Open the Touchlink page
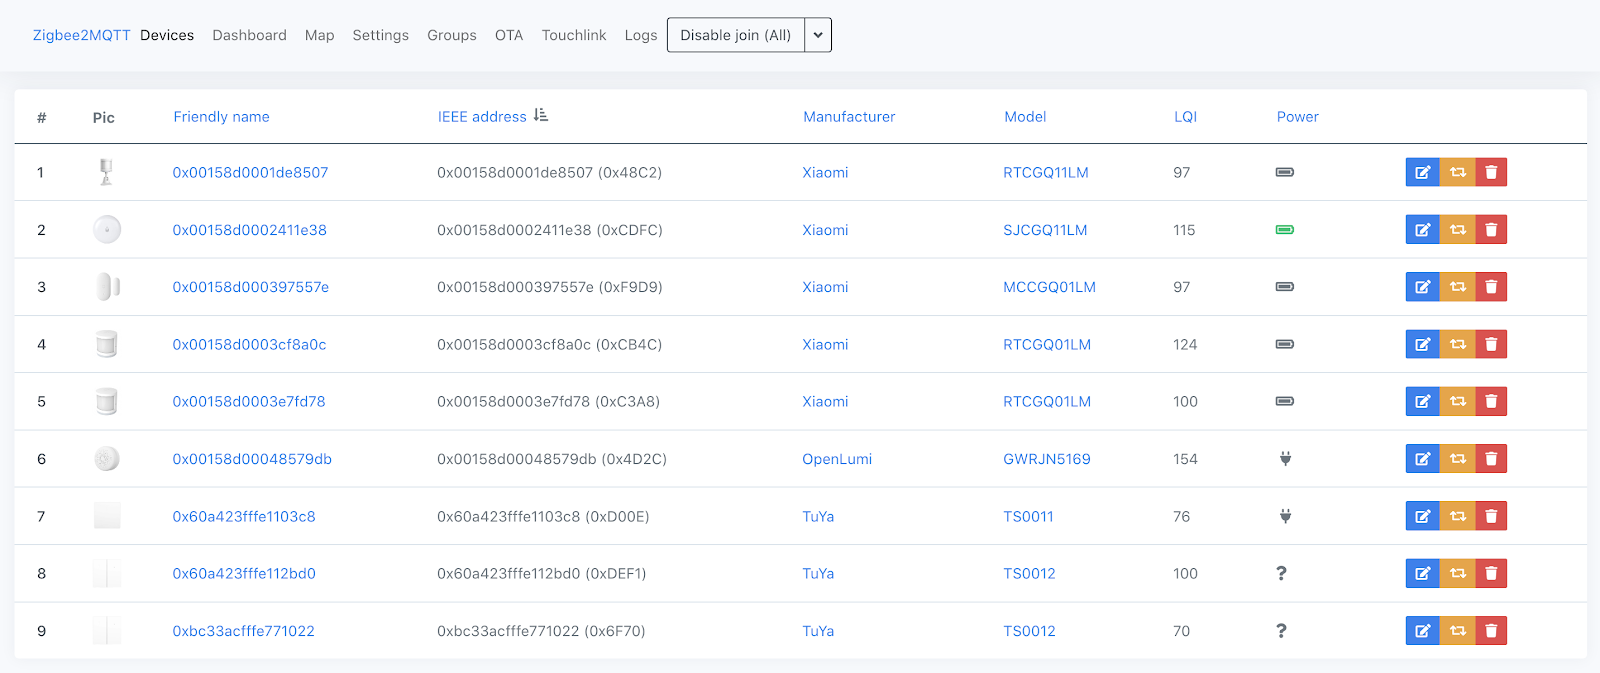This screenshot has height=673, width=1600. coord(574,35)
